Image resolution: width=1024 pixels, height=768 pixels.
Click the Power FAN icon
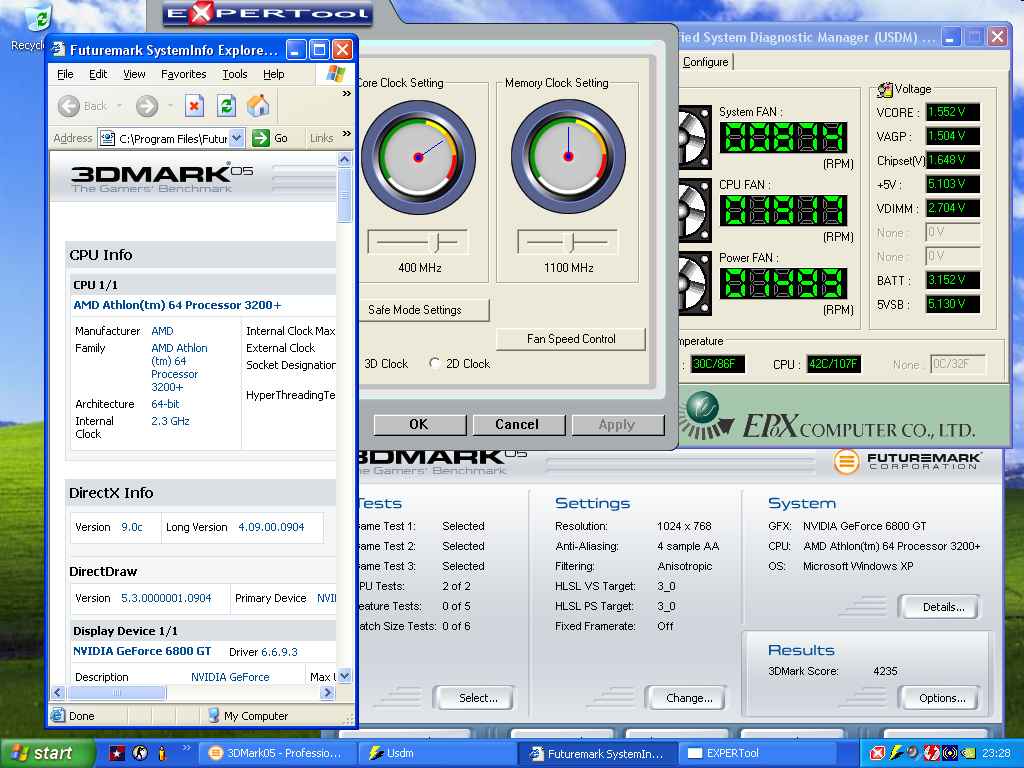[x=692, y=283]
